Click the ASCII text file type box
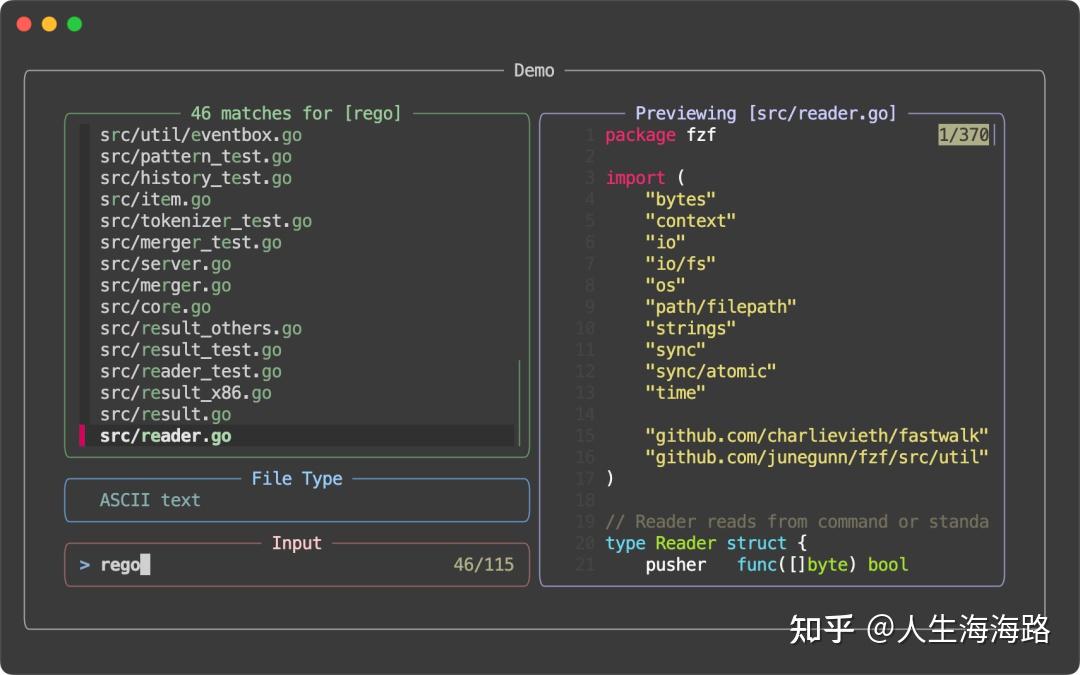Image resolution: width=1080 pixels, height=675 pixels. [296, 500]
